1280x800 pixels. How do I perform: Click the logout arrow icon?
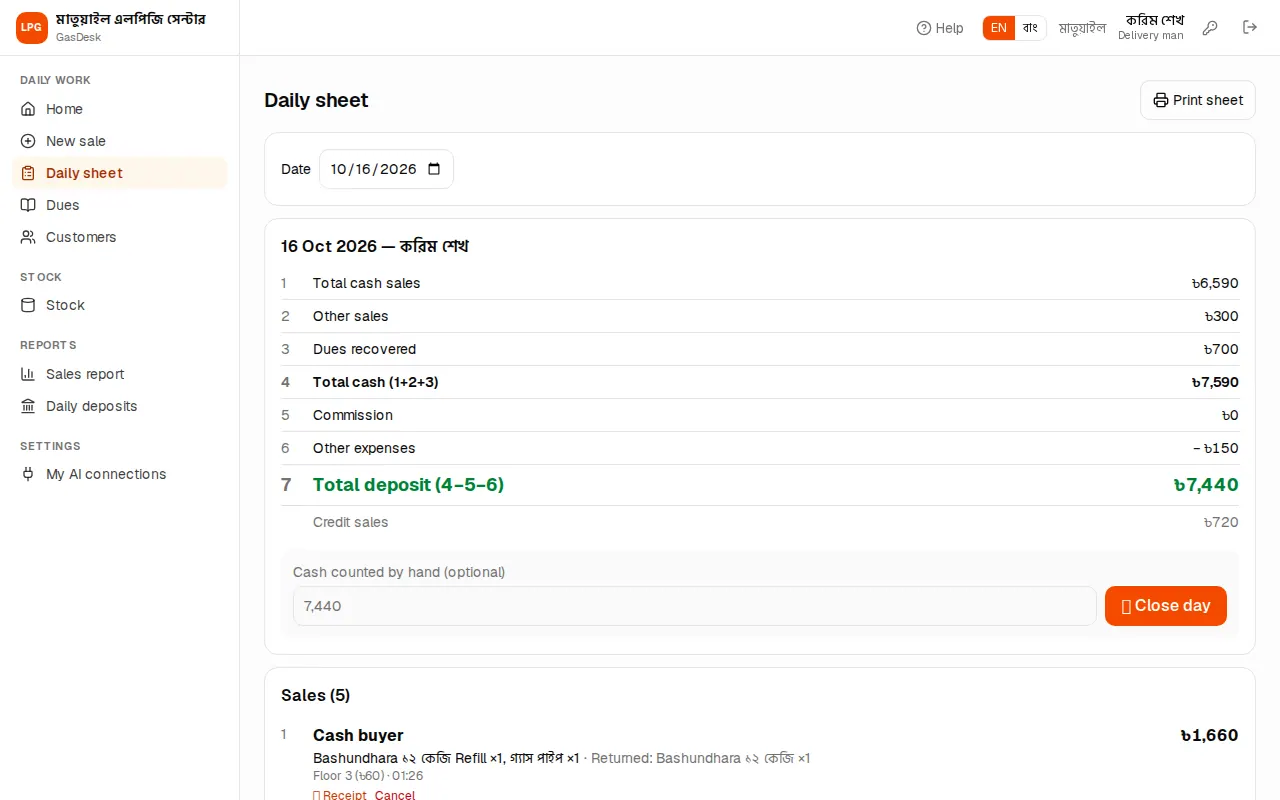[x=1250, y=28]
